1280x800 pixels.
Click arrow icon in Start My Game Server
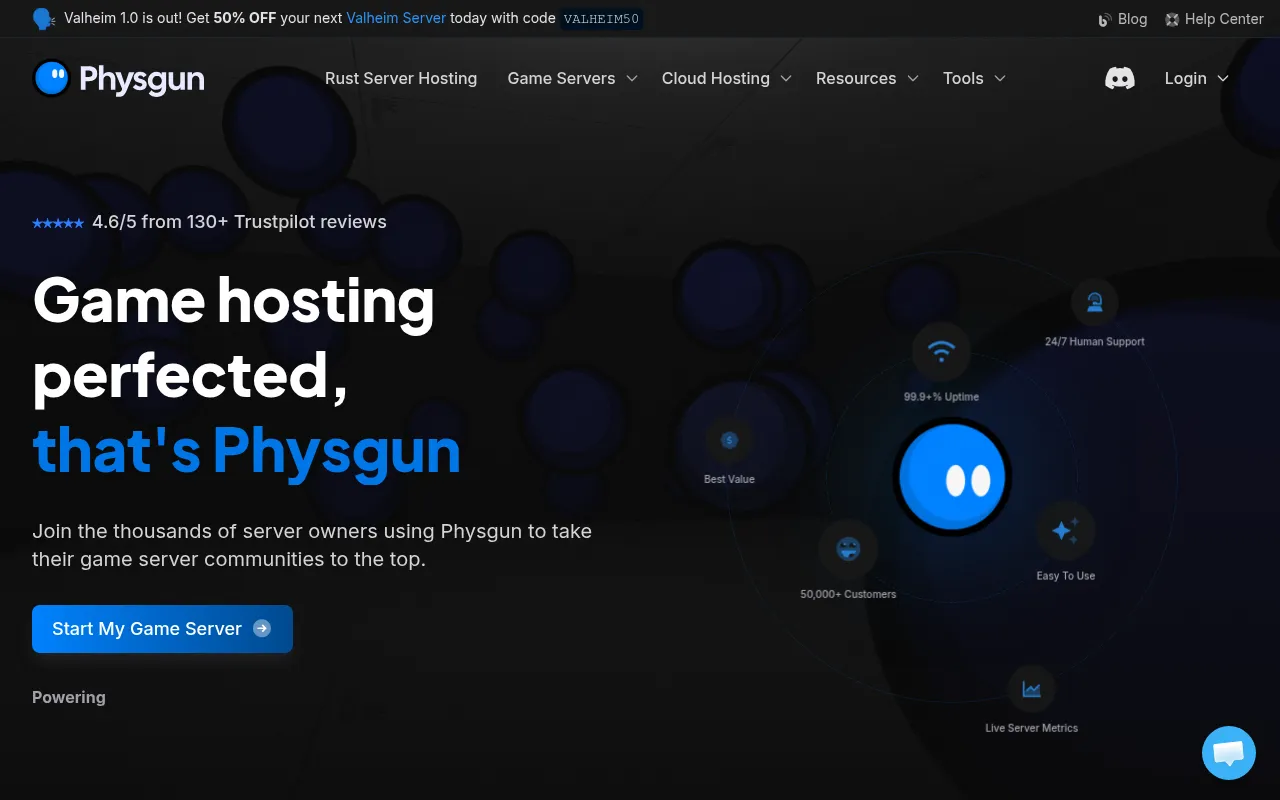point(262,628)
